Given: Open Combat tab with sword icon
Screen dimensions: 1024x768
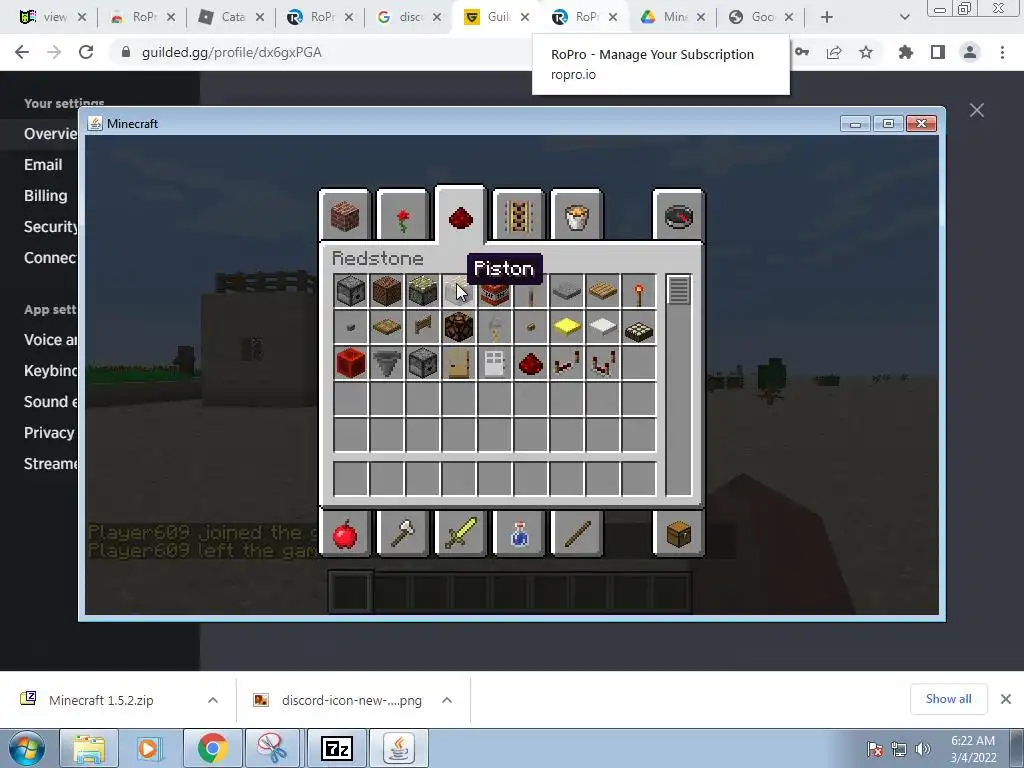Looking at the screenshot, I should 460,534.
